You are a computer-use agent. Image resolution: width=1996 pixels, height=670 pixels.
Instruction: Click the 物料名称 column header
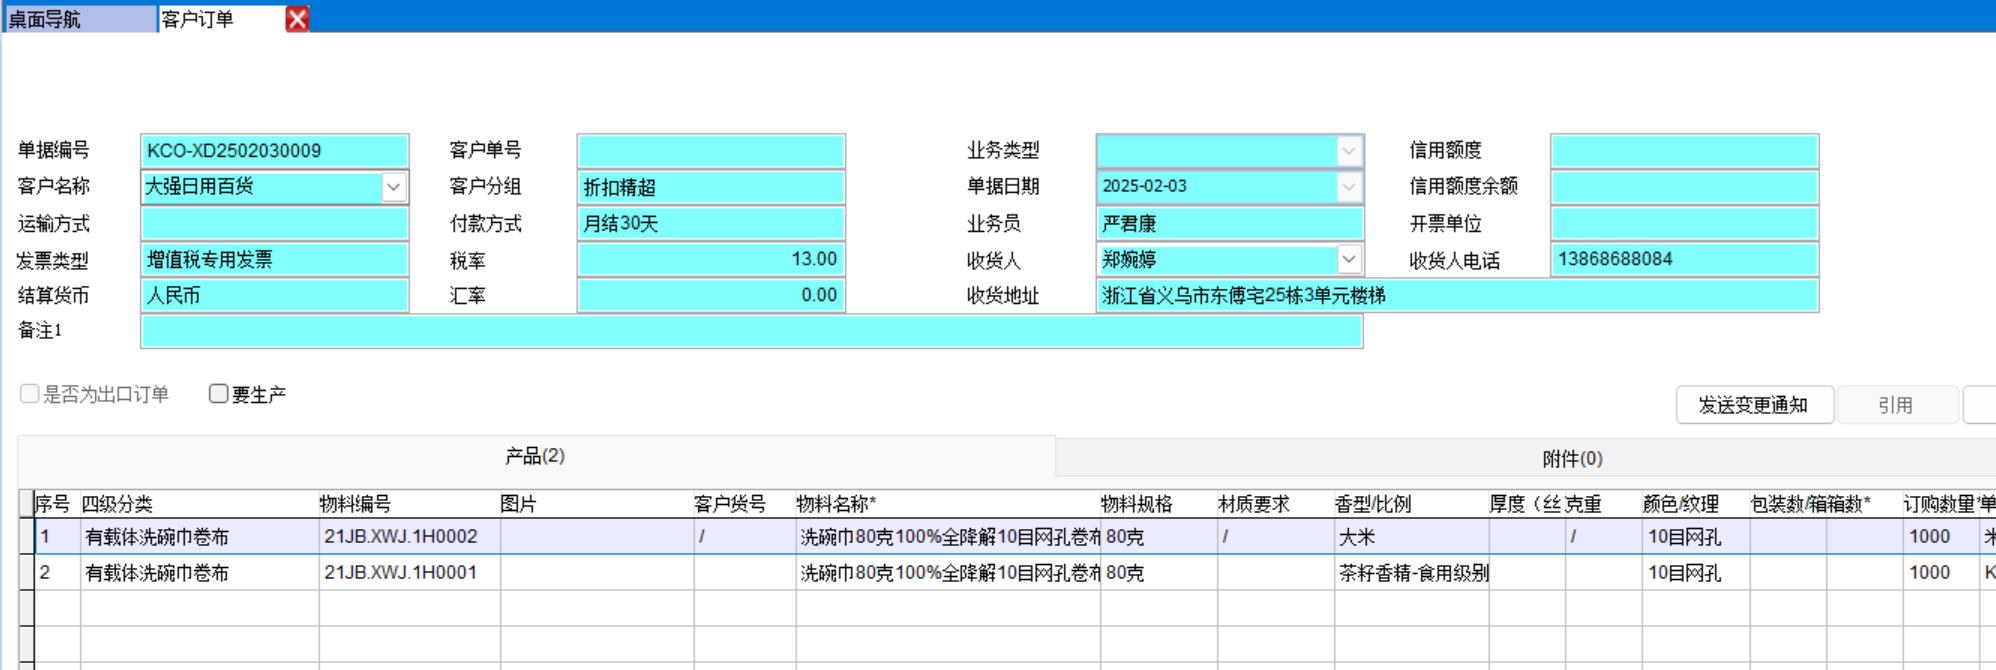pyautogui.click(x=836, y=504)
